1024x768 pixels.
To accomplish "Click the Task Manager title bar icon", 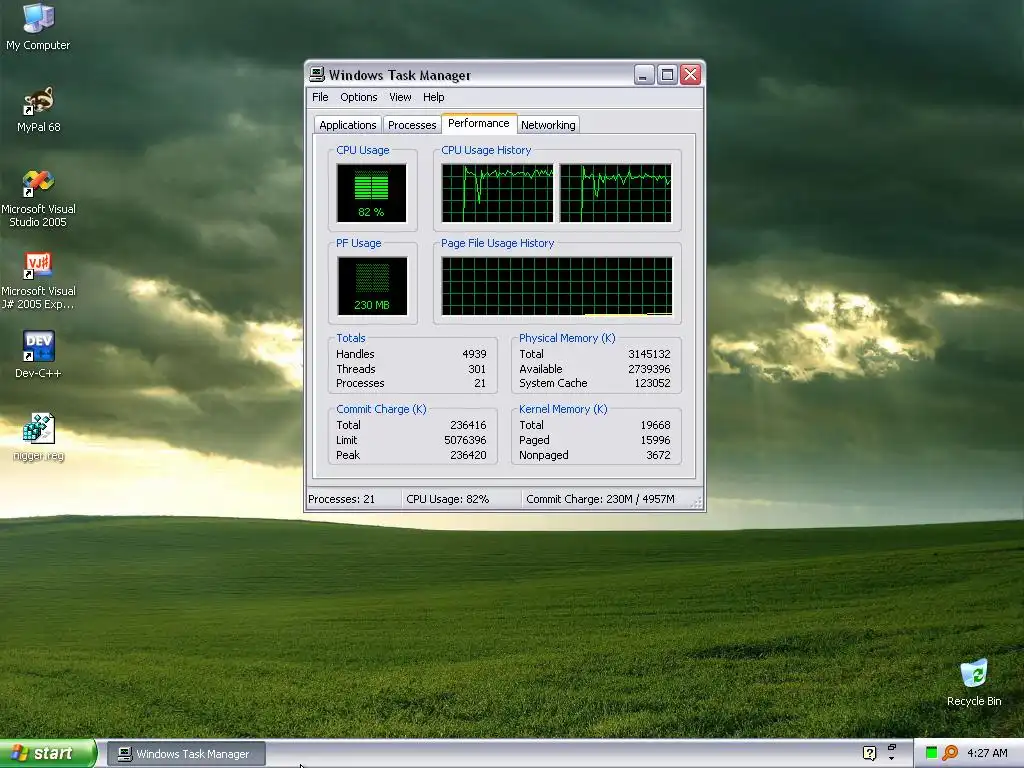I will 317,74.
